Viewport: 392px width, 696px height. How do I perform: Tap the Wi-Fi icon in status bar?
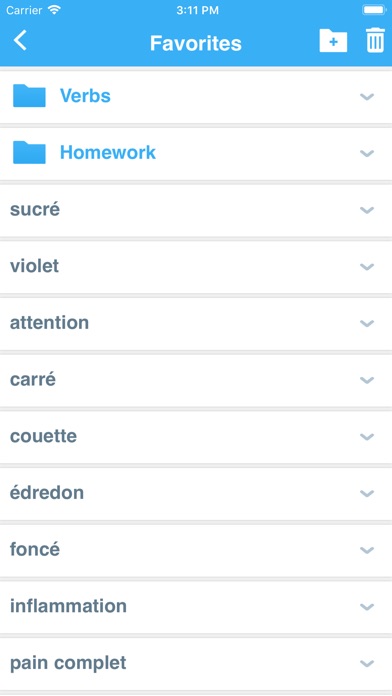54,10
